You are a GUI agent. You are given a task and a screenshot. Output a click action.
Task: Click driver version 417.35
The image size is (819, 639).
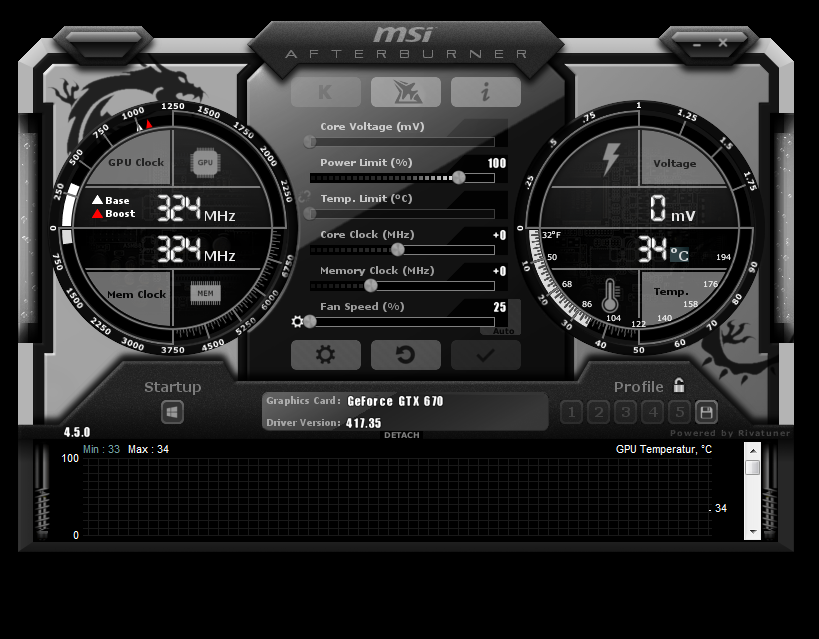(364, 423)
